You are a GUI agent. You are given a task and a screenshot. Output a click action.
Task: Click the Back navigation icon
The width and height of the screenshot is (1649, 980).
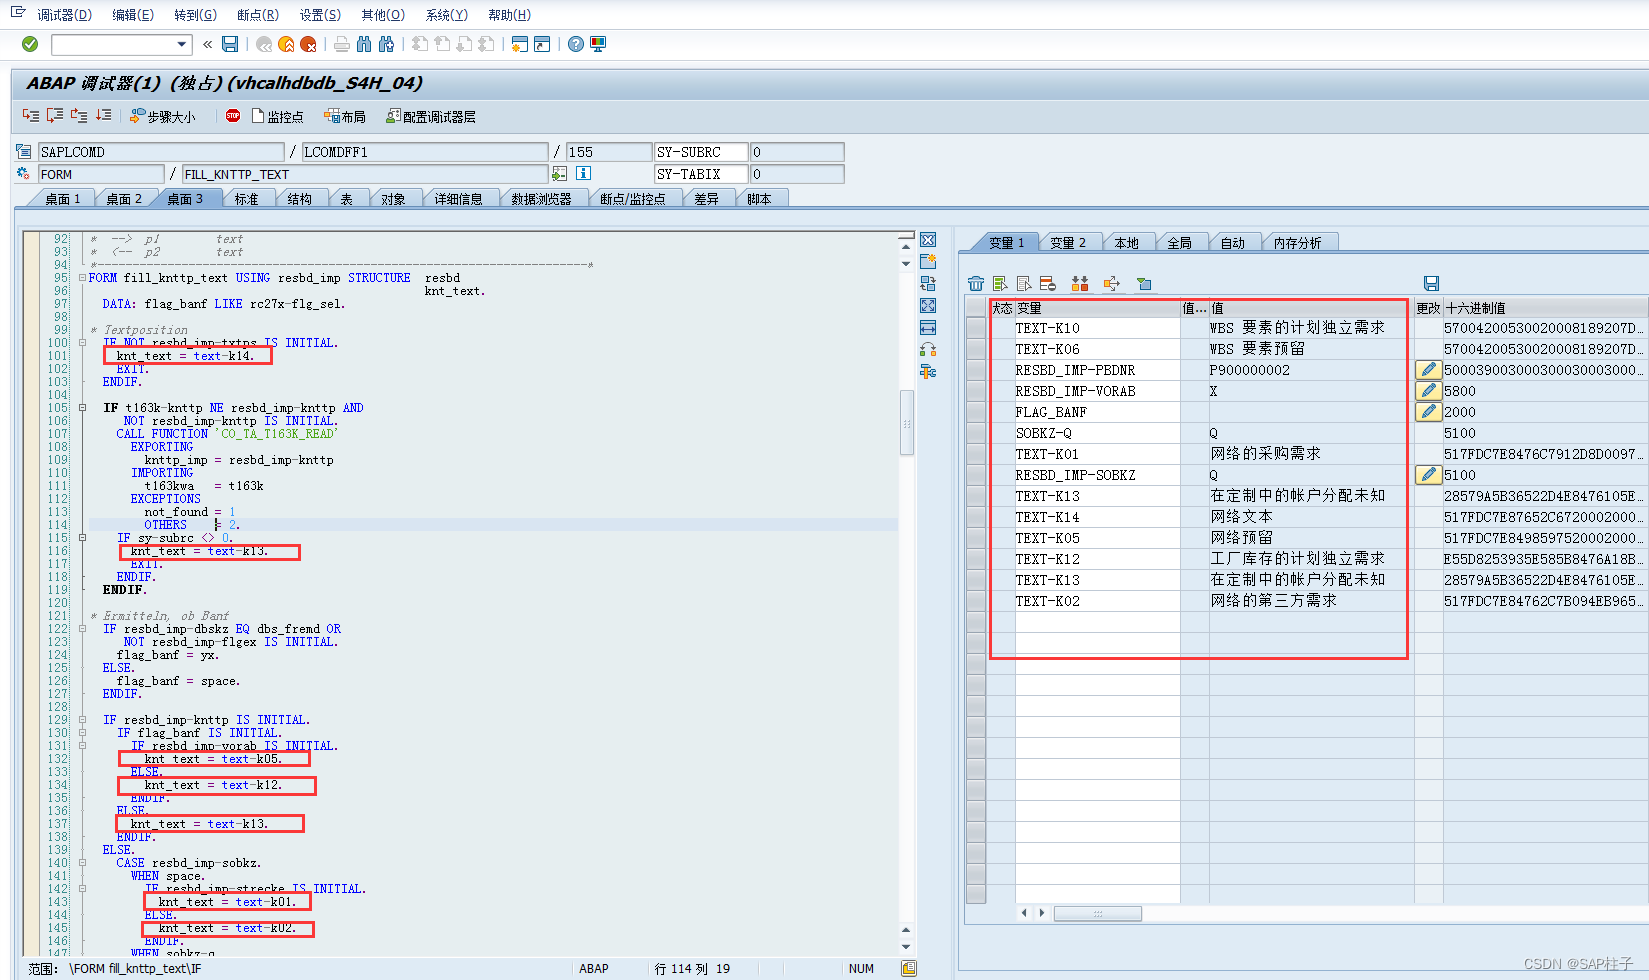pos(264,44)
